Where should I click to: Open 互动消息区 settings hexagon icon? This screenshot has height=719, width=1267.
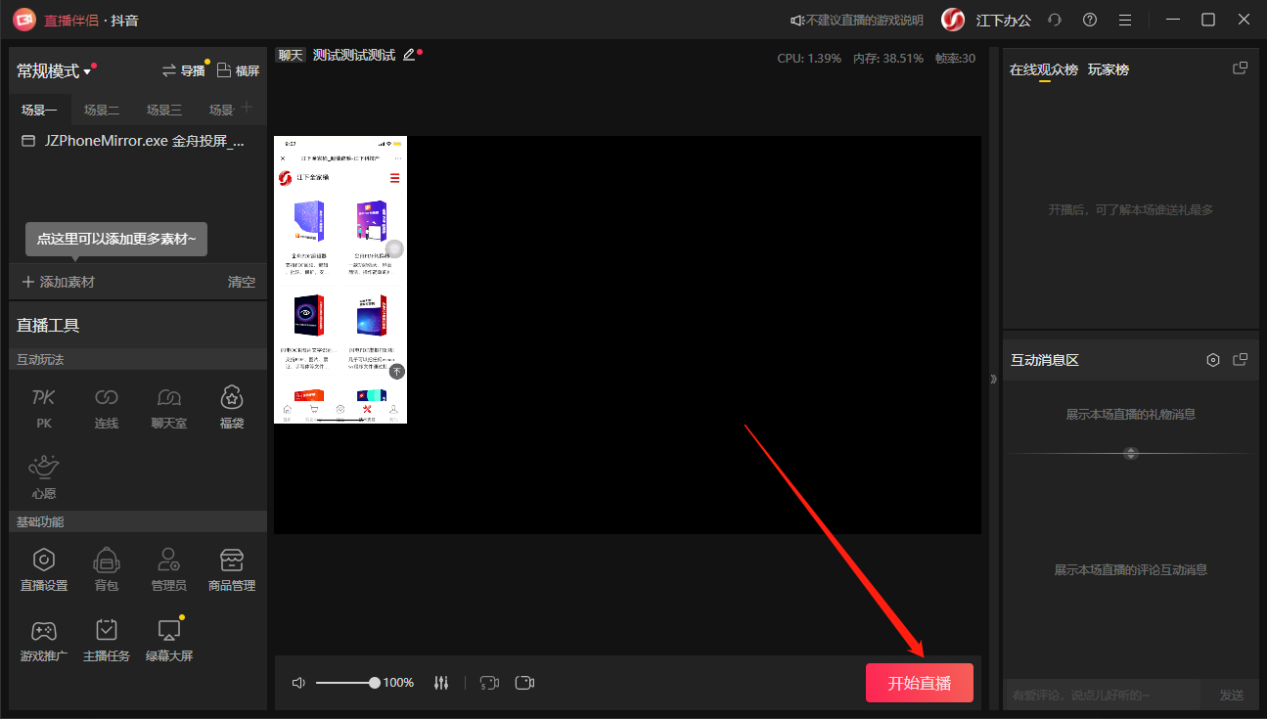coord(1213,360)
